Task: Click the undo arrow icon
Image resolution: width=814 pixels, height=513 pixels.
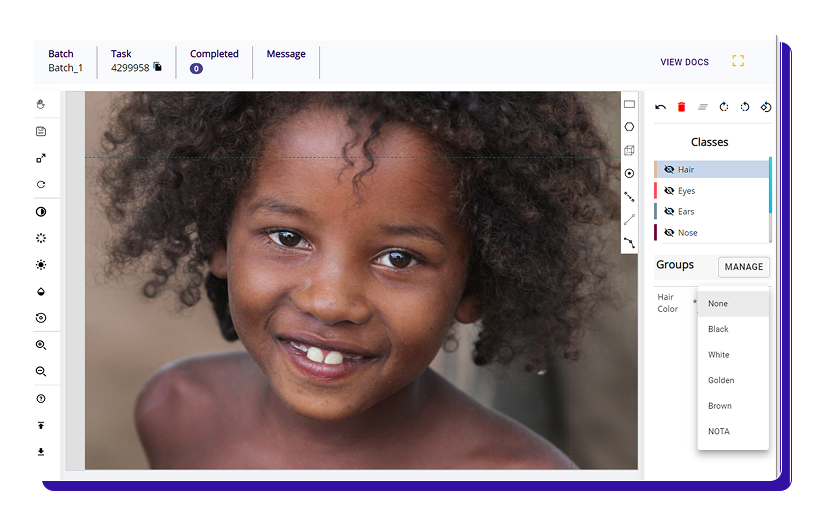Action: pos(660,107)
